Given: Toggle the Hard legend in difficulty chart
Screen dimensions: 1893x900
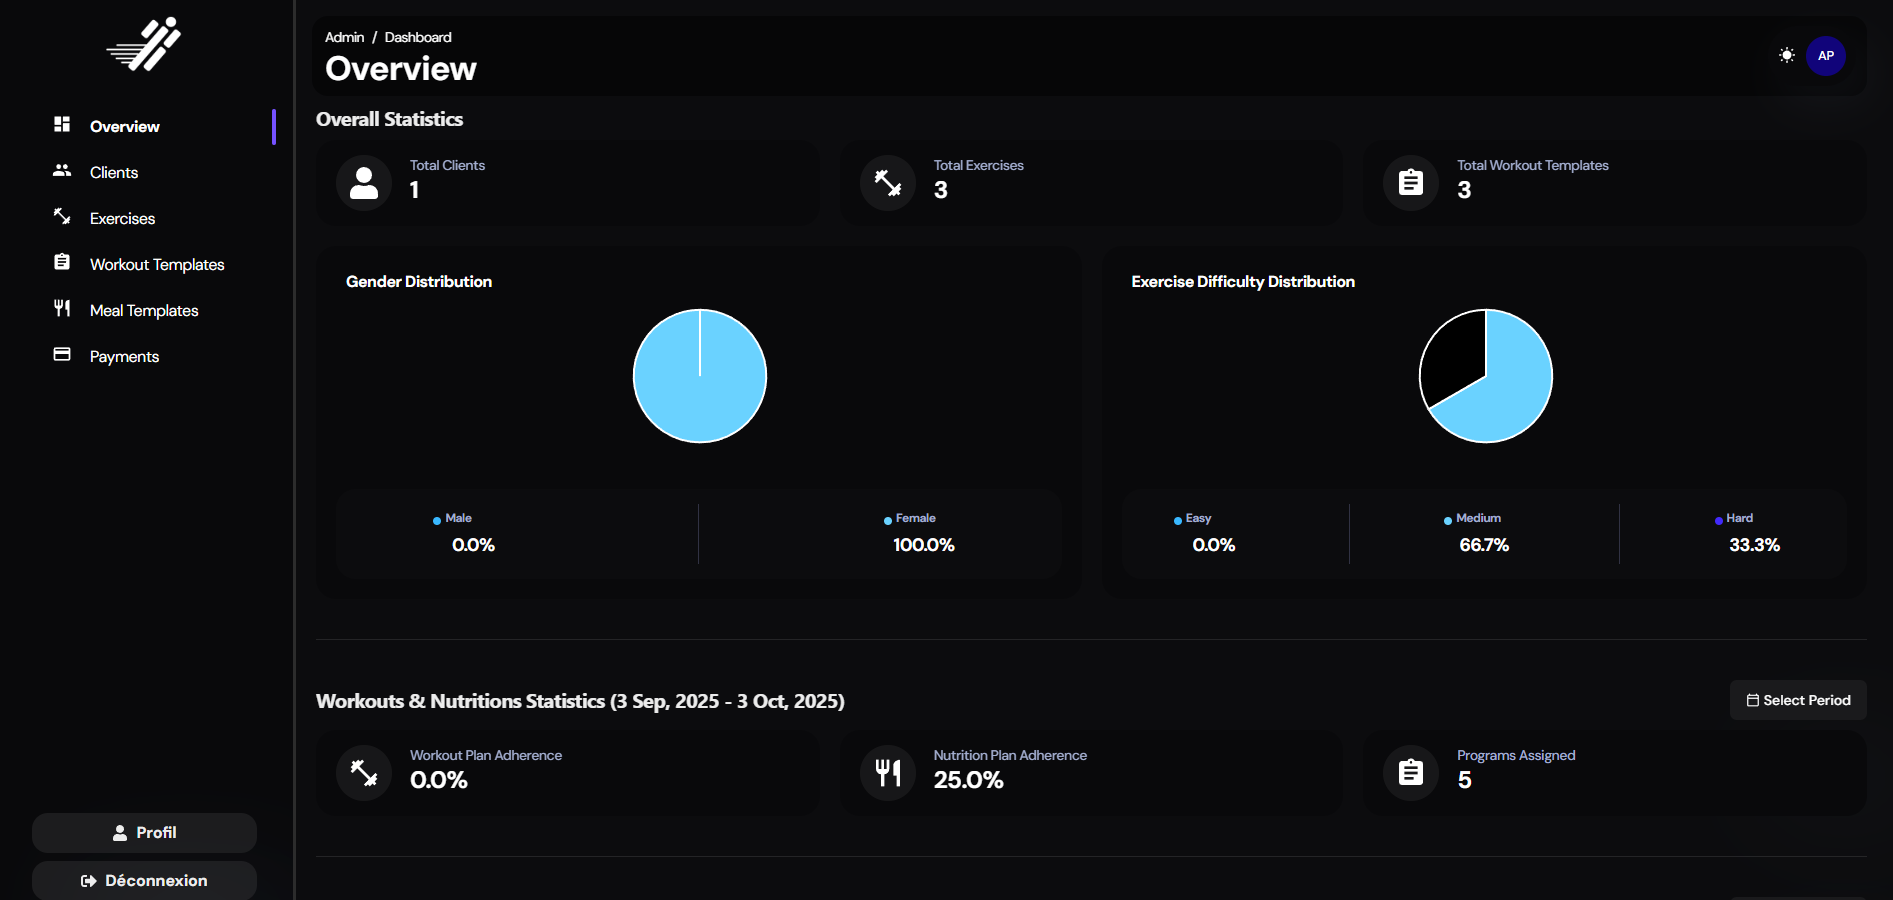Looking at the screenshot, I should coord(1739,518).
